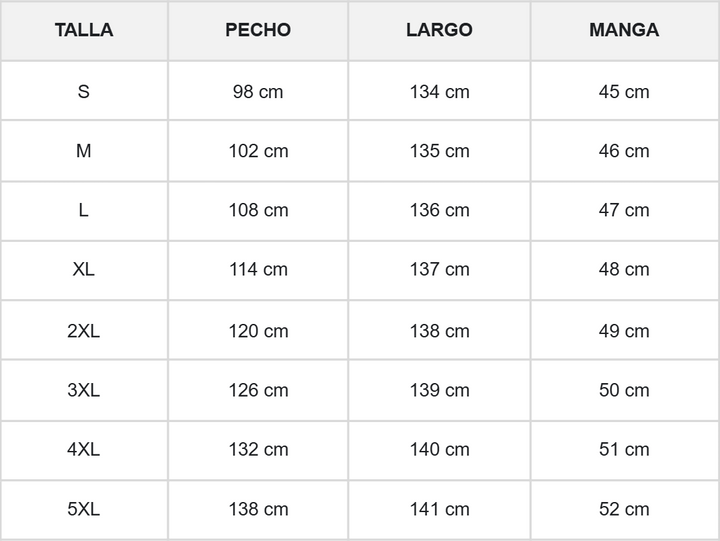Image resolution: width=720 pixels, height=541 pixels.
Task: Click the PECHO column header
Action: click(258, 30)
